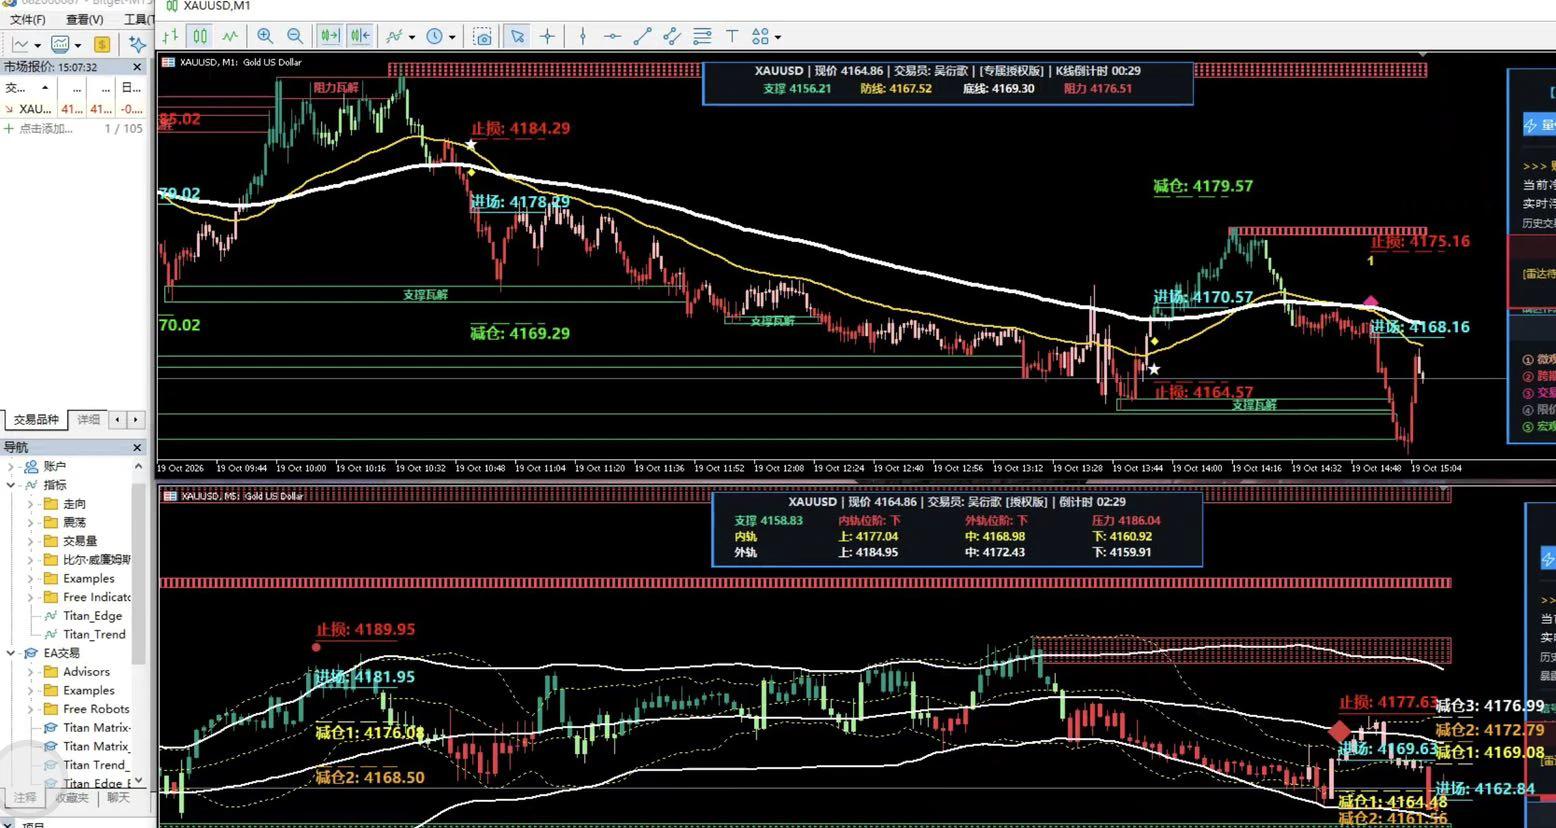The width and height of the screenshot is (1556, 828).
Task: Click the gold dollar sign toolbar icon
Action: (x=102, y=44)
